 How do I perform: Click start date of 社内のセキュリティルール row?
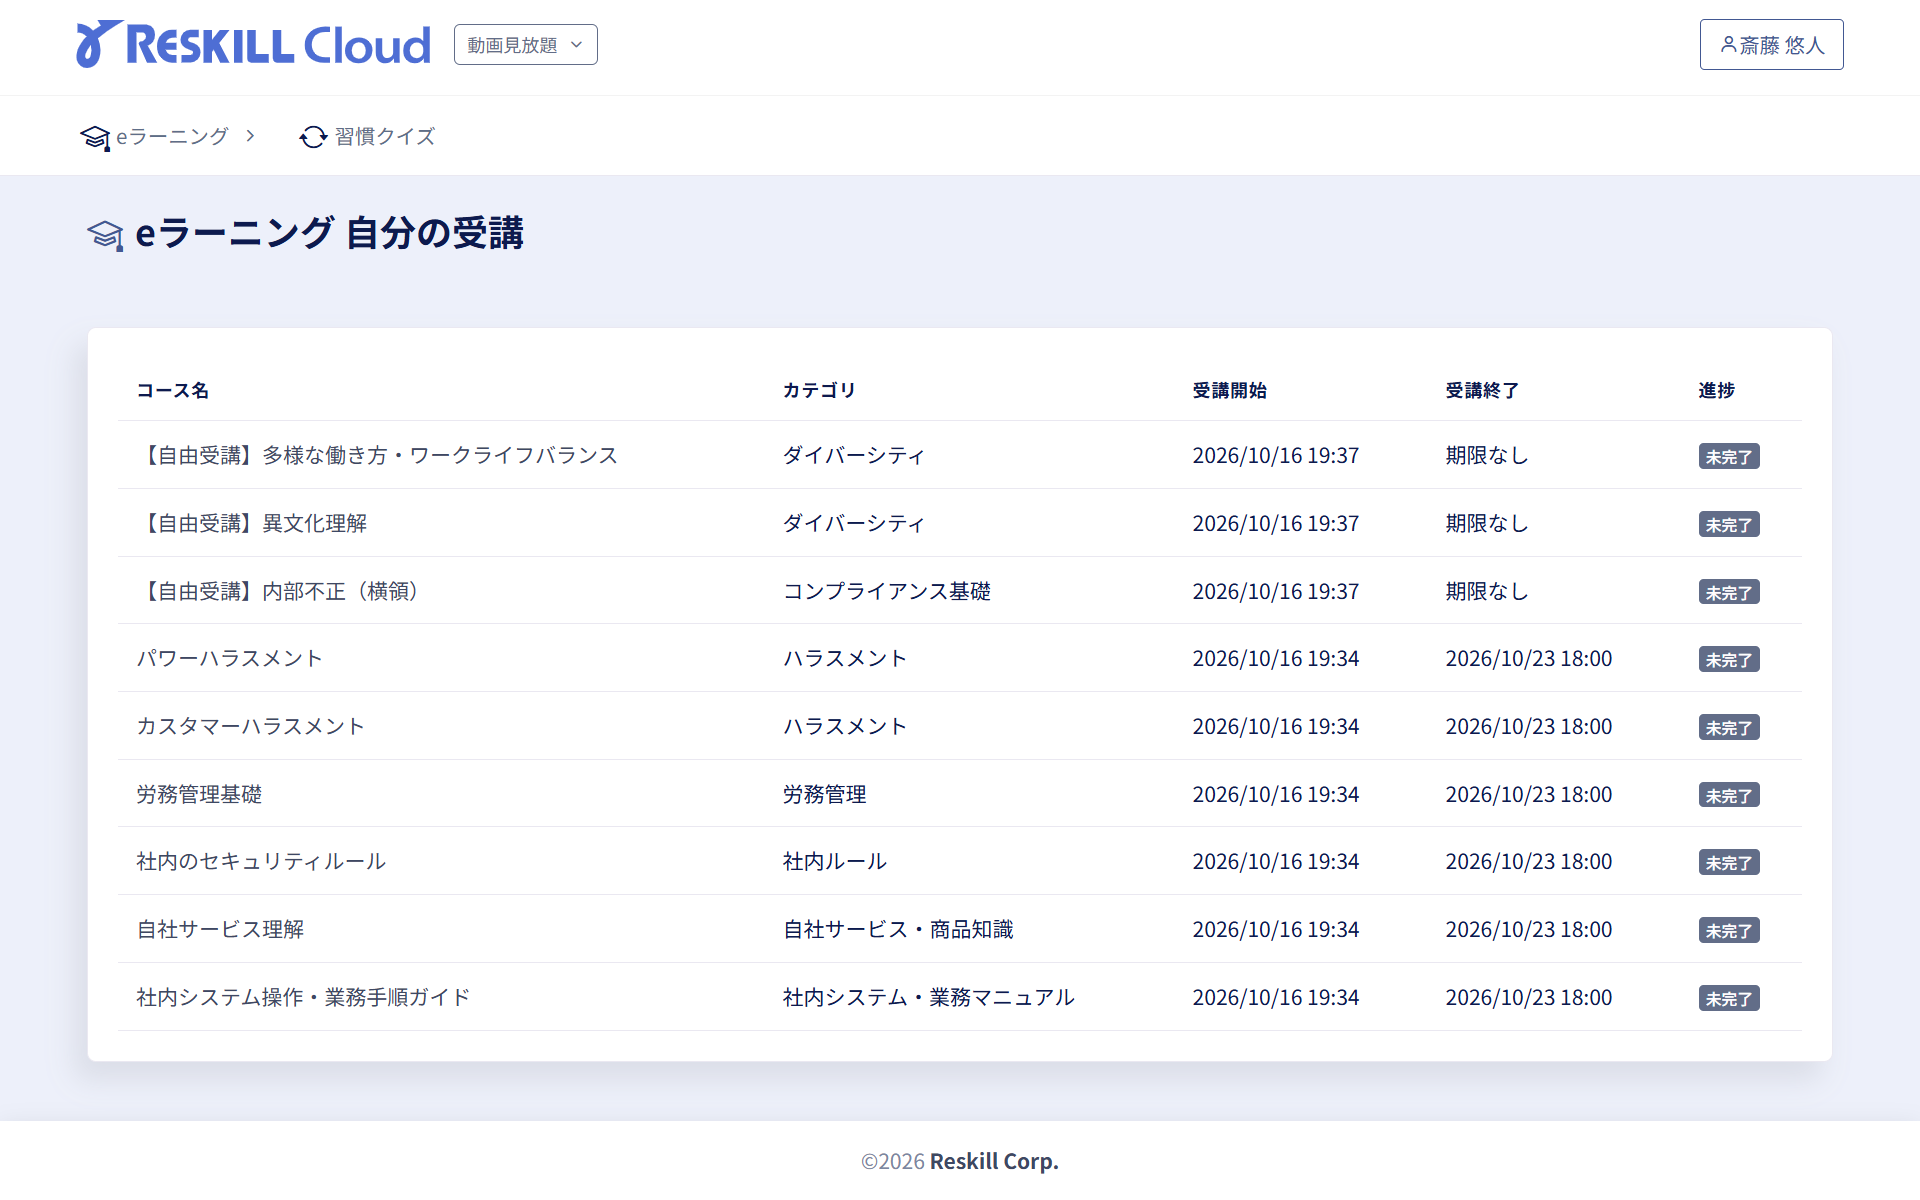pyautogui.click(x=1276, y=861)
